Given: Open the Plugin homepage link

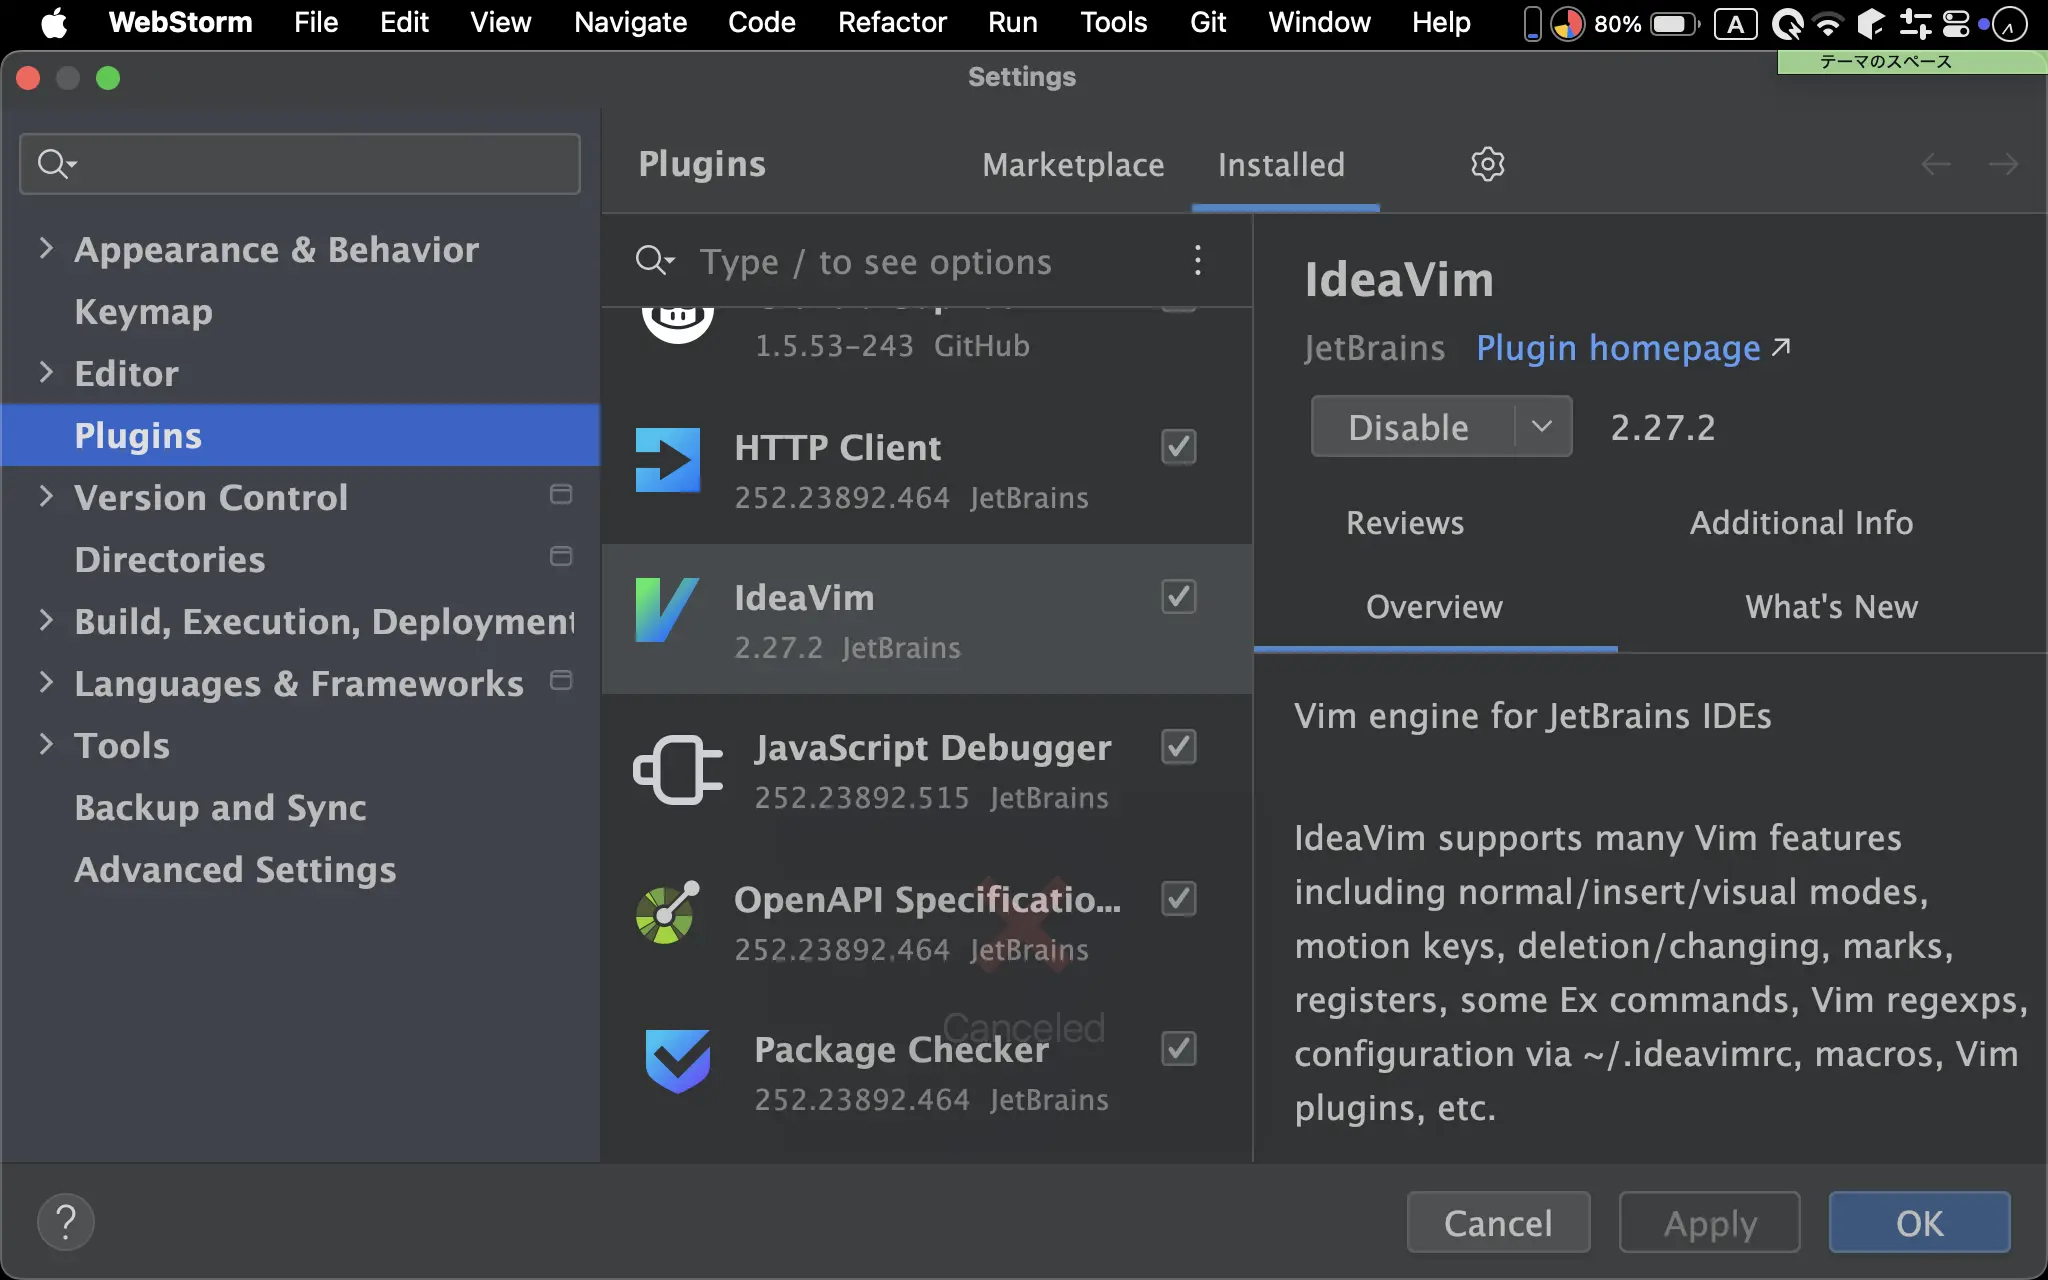Looking at the screenshot, I should 1617,348.
